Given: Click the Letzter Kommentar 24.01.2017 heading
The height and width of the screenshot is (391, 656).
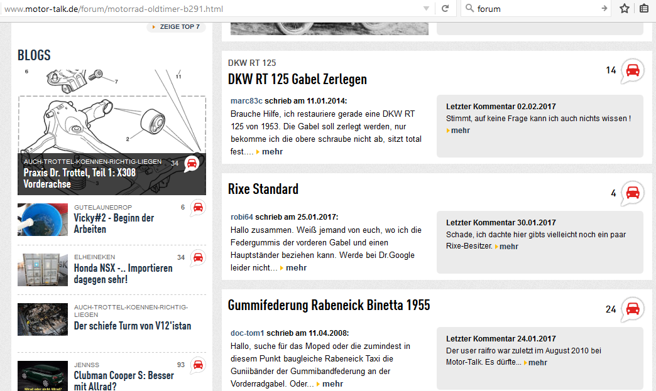Looking at the screenshot, I should (x=501, y=339).
